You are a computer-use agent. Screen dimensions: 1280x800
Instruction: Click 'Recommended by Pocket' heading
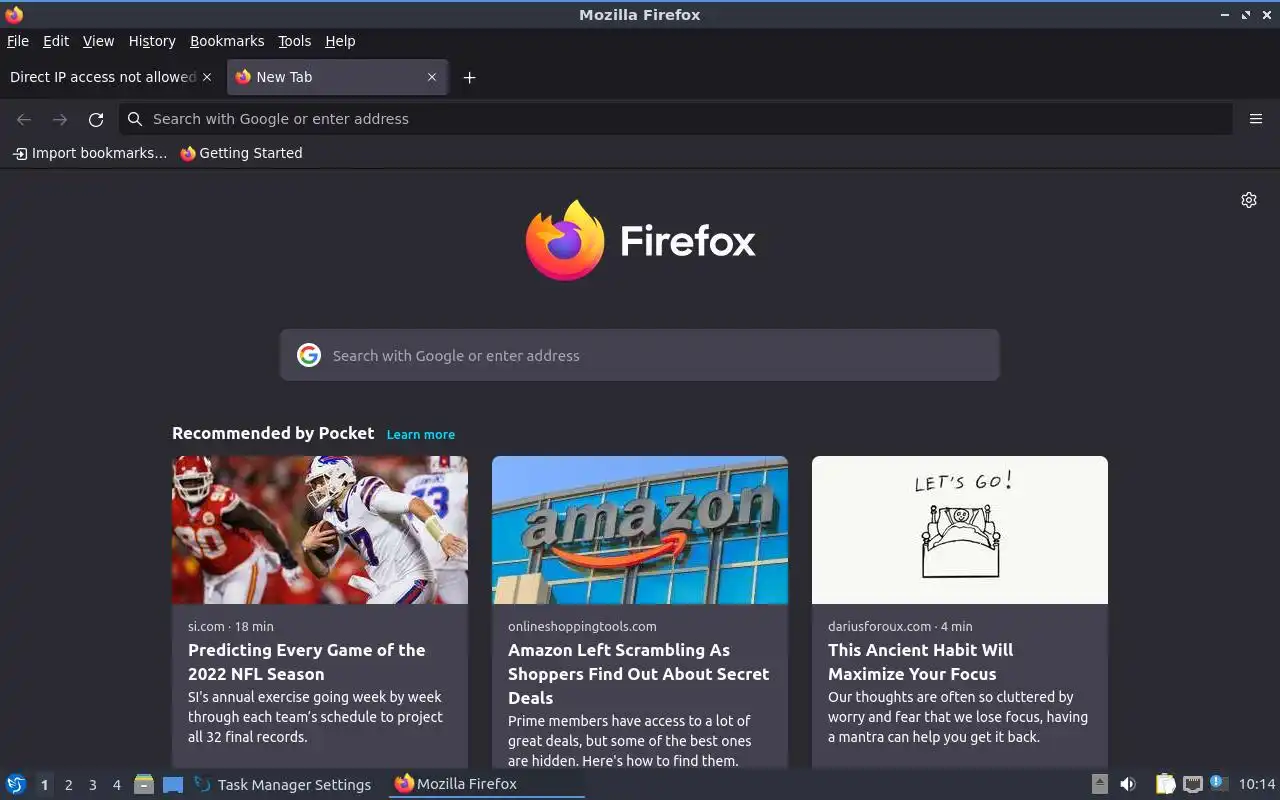(x=273, y=433)
